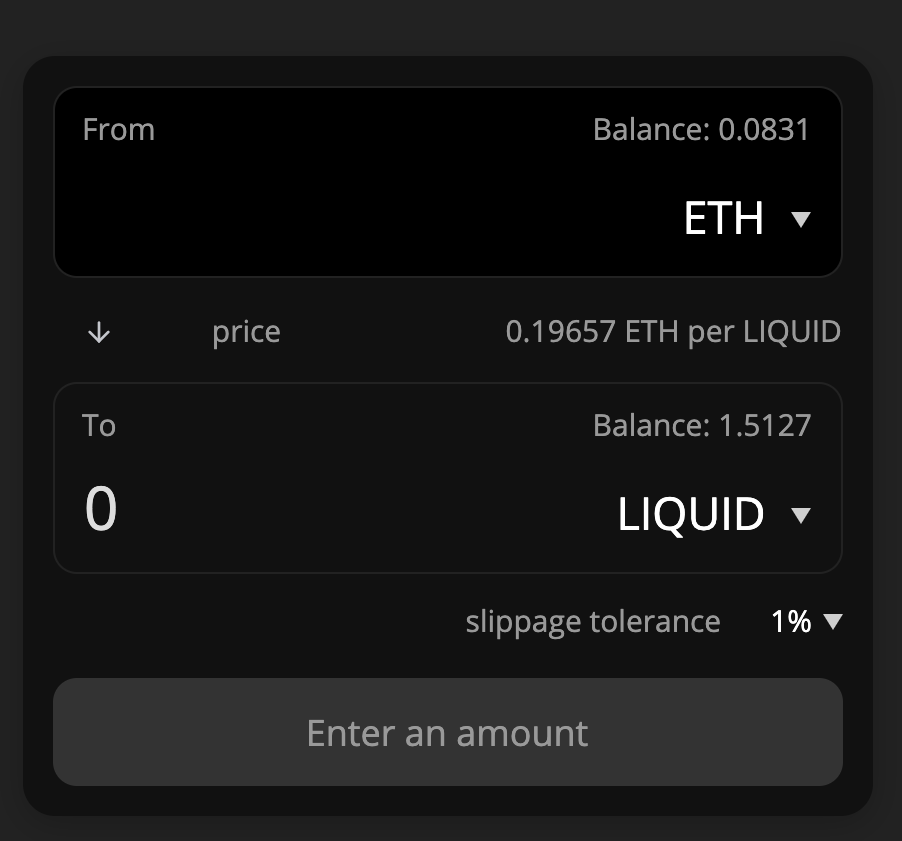Viewport: 902px width, 841px height.
Task: Select the ETH currency name text
Action: point(724,218)
